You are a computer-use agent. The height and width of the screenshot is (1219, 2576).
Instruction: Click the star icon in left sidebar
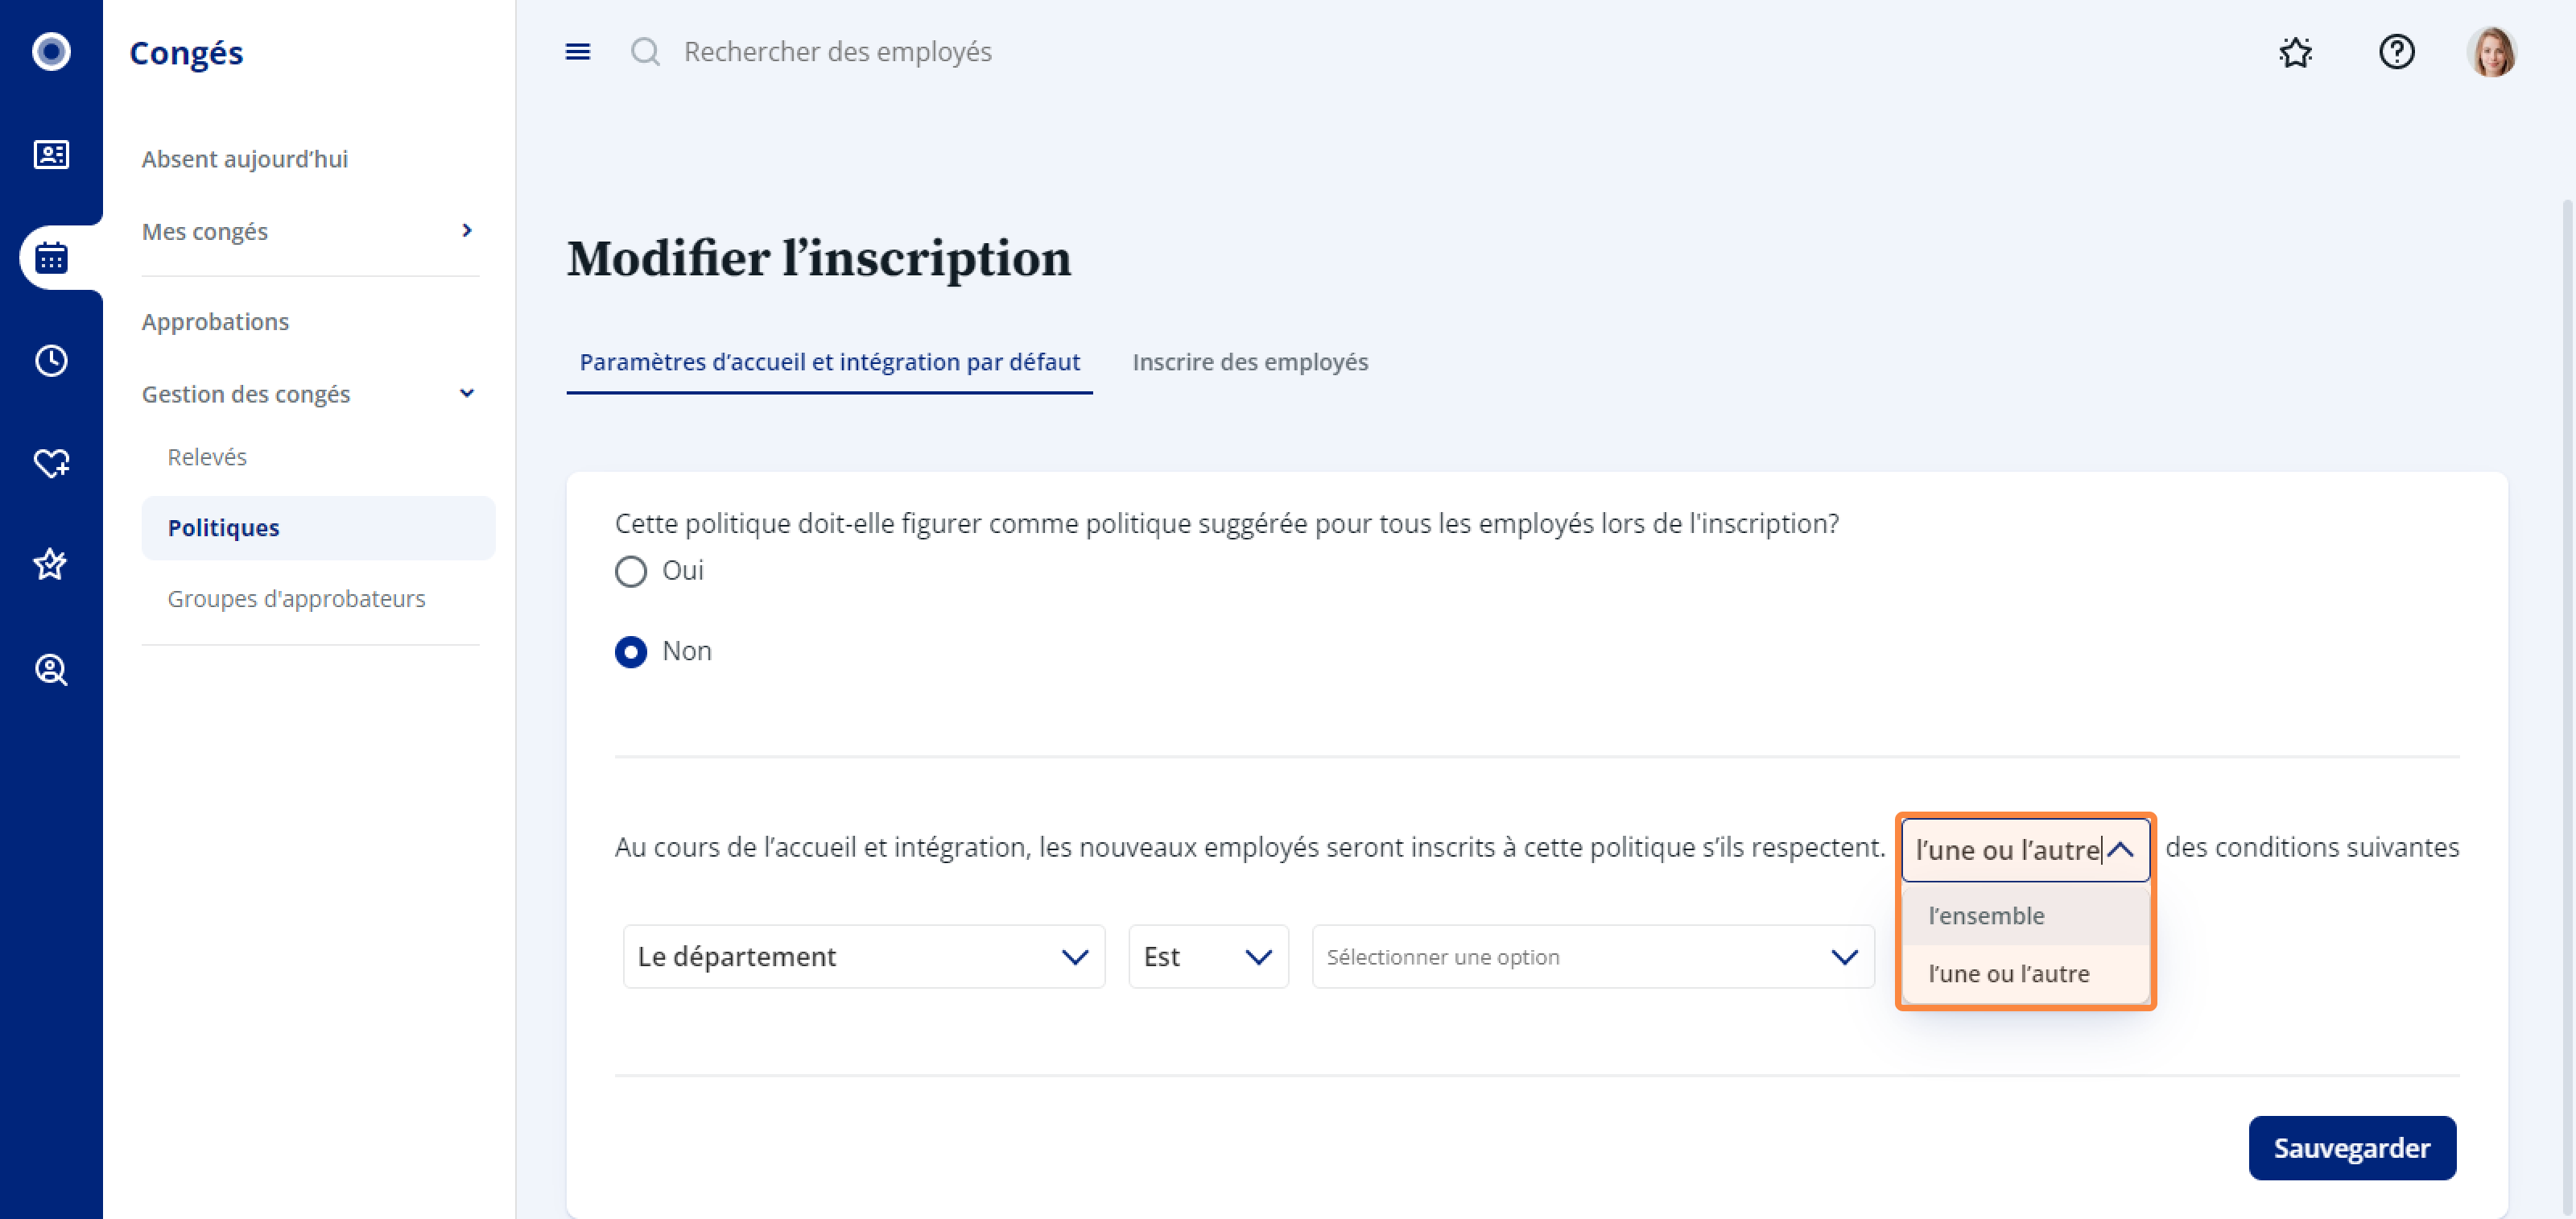coord(51,565)
